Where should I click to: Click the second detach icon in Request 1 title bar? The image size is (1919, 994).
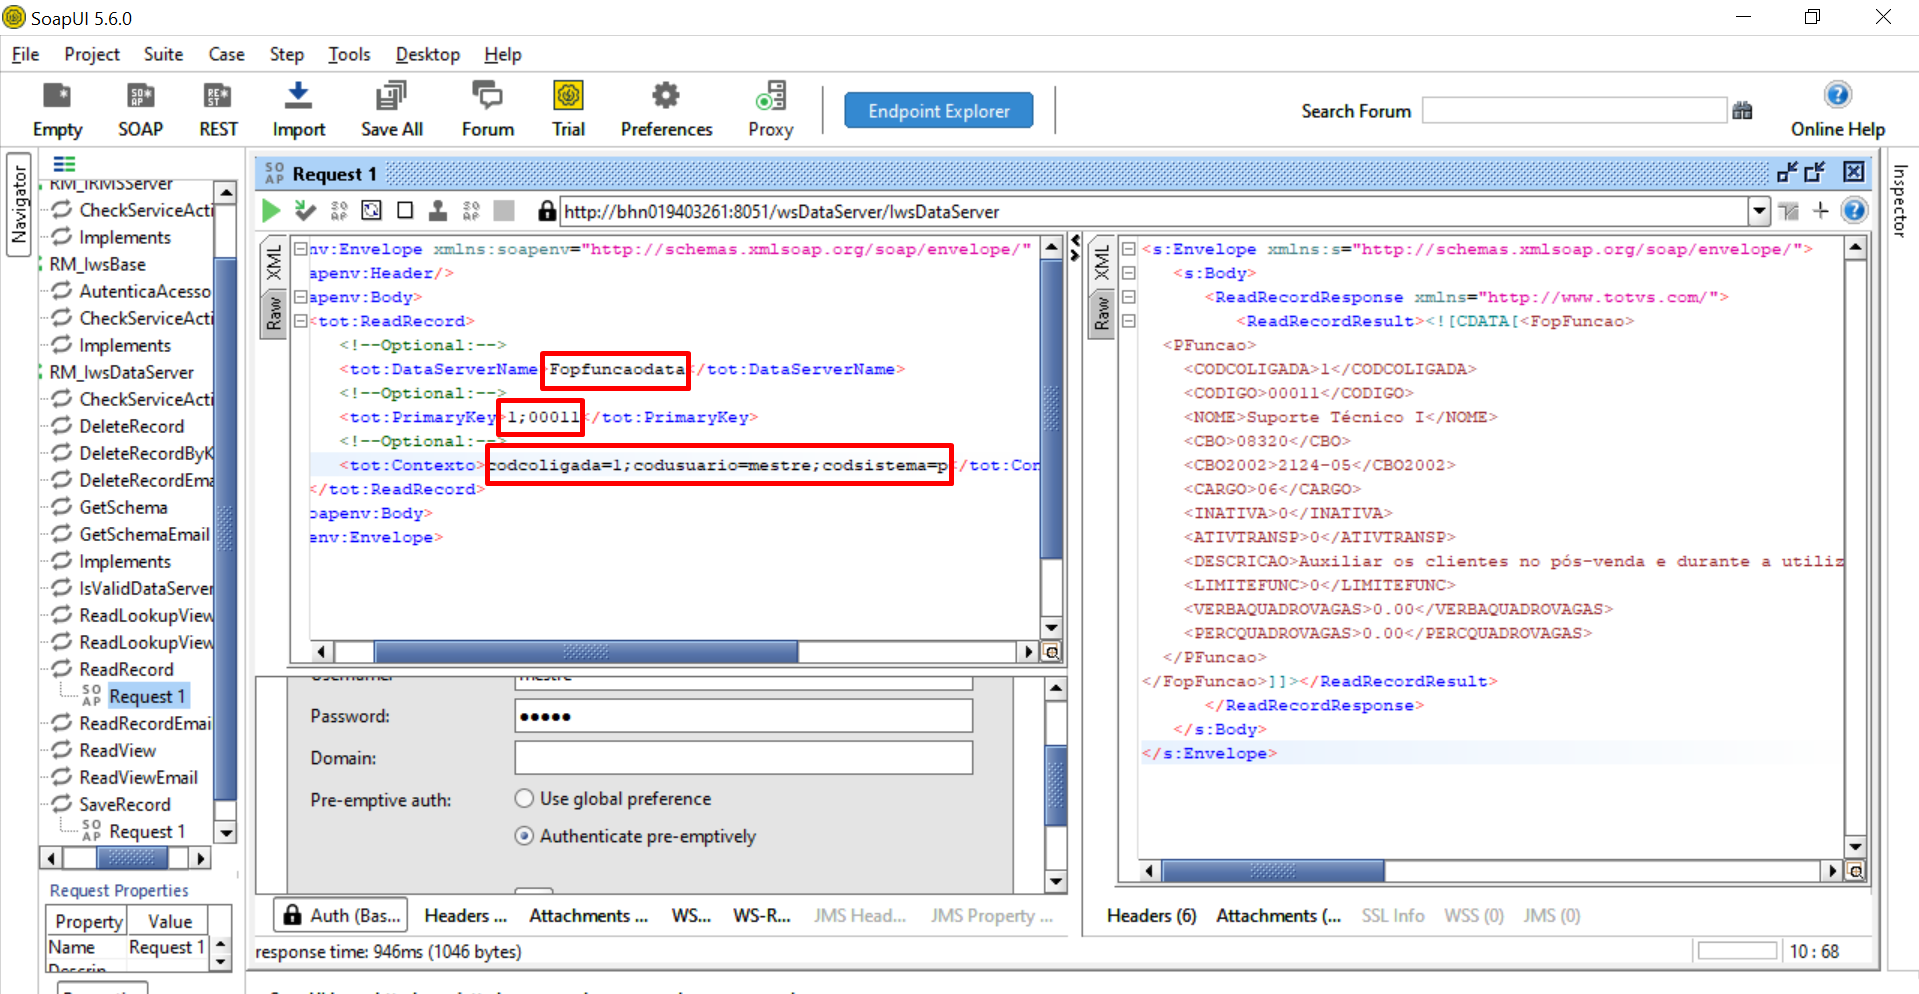click(x=1815, y=172)
